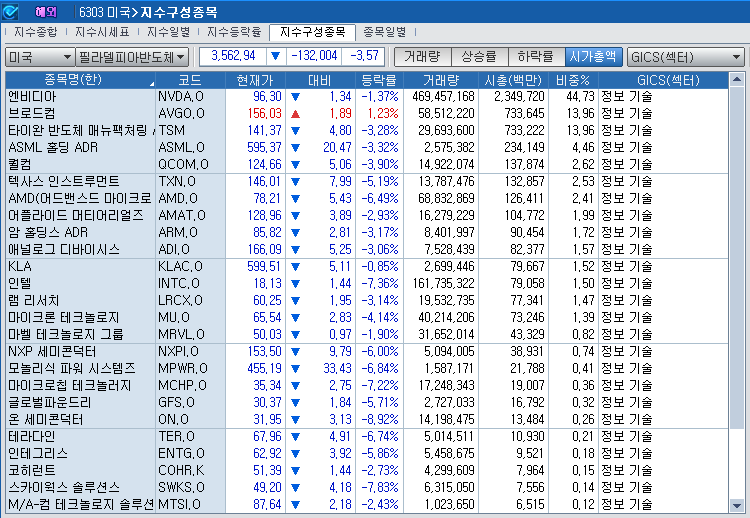Viewport: 750px width, 518px height.
Task: Select NXP 세미콘덕터 row name
Action: tap(52, 352)
